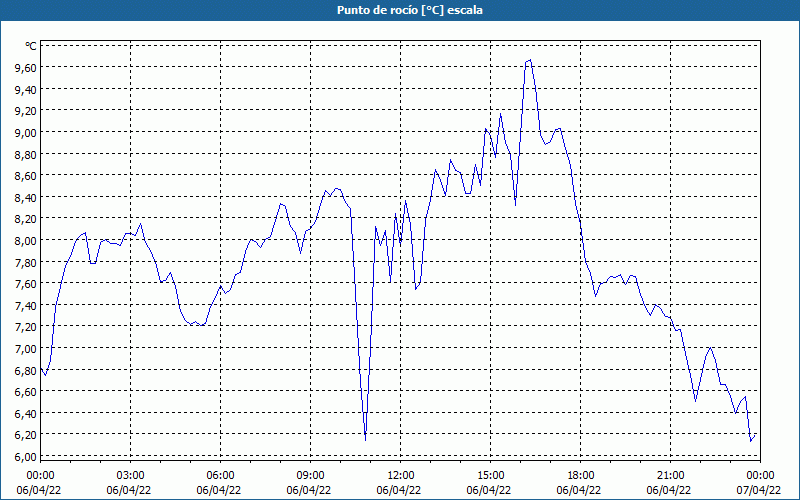Click the 12:00 time axis label
The width and height of the screenshot is (800, 500).
401,476
